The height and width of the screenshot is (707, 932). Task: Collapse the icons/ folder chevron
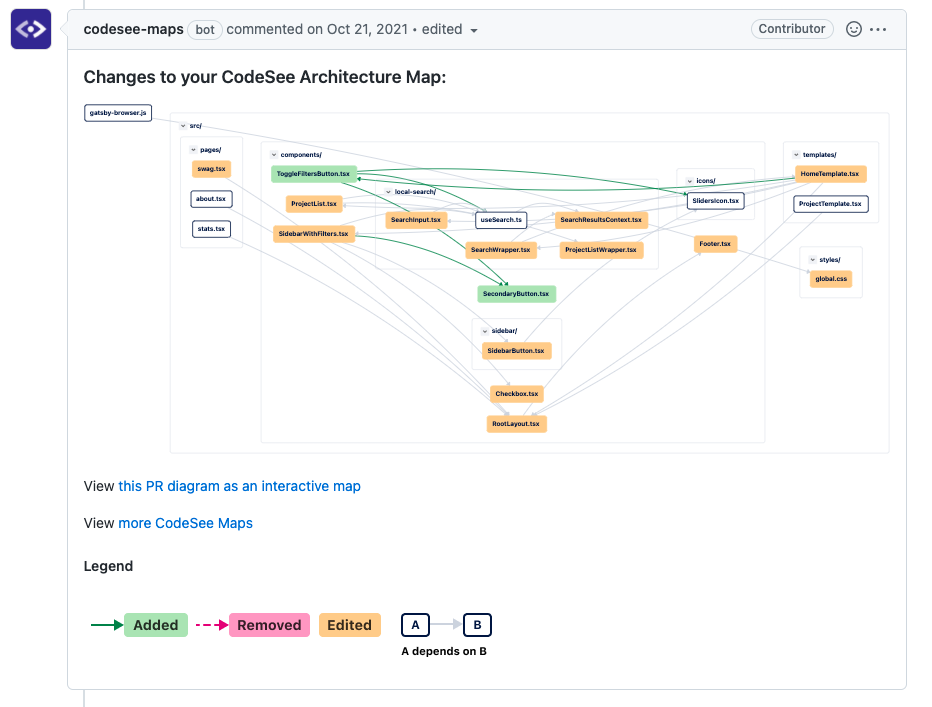pos(689,181)
